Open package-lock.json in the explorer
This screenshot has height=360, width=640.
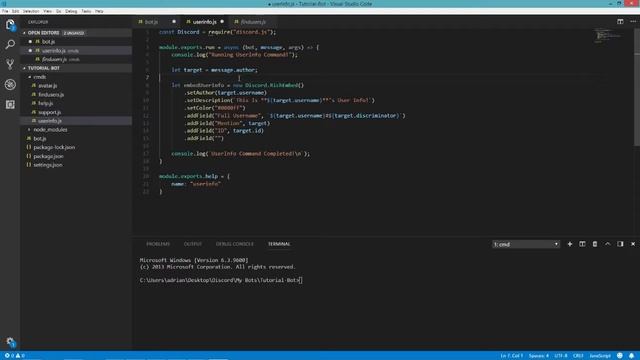(54, 147)
